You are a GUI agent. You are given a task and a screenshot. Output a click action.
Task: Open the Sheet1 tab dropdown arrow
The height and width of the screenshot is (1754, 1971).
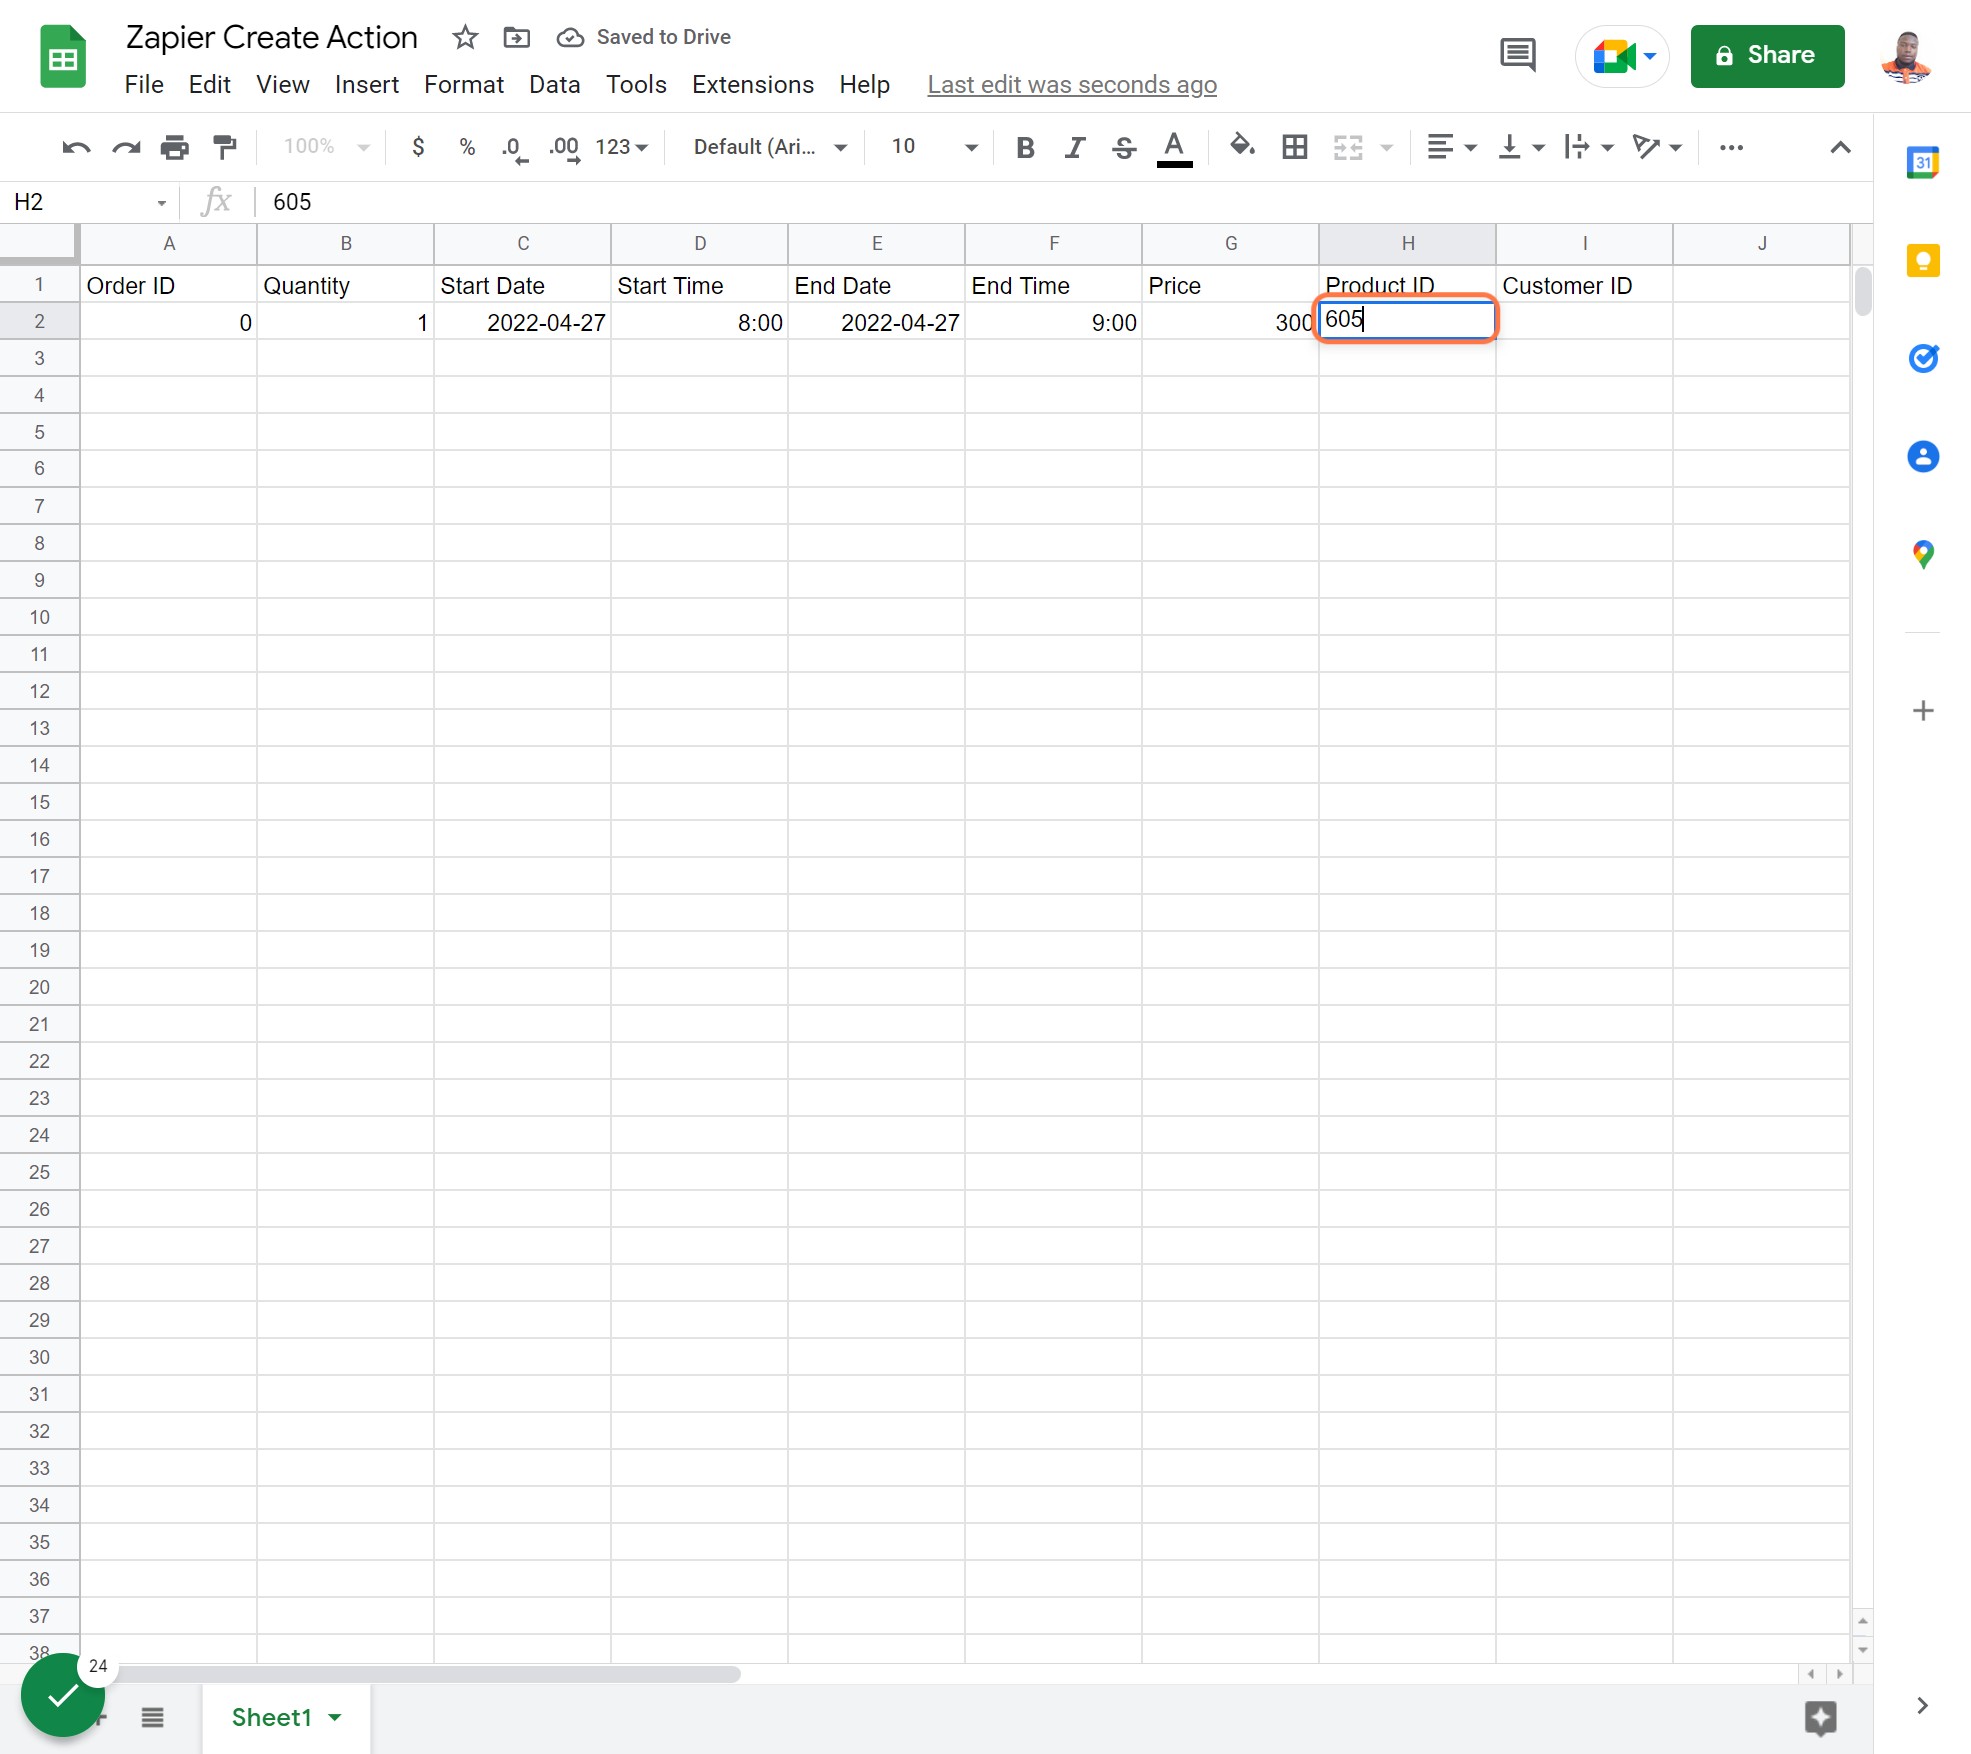(x=335, y=1718)
